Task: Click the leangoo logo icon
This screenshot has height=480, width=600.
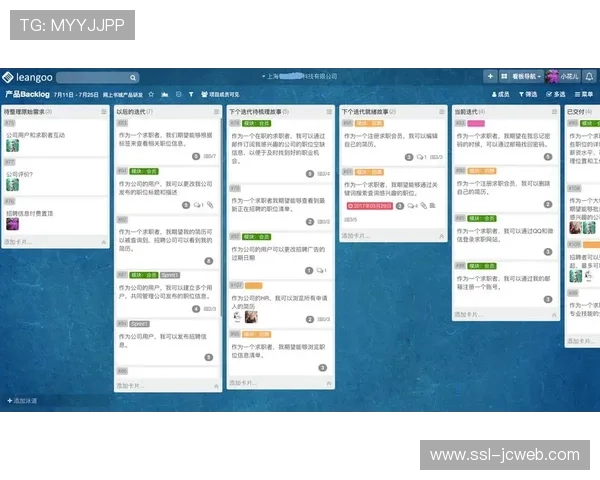Action: pos(8,77)
